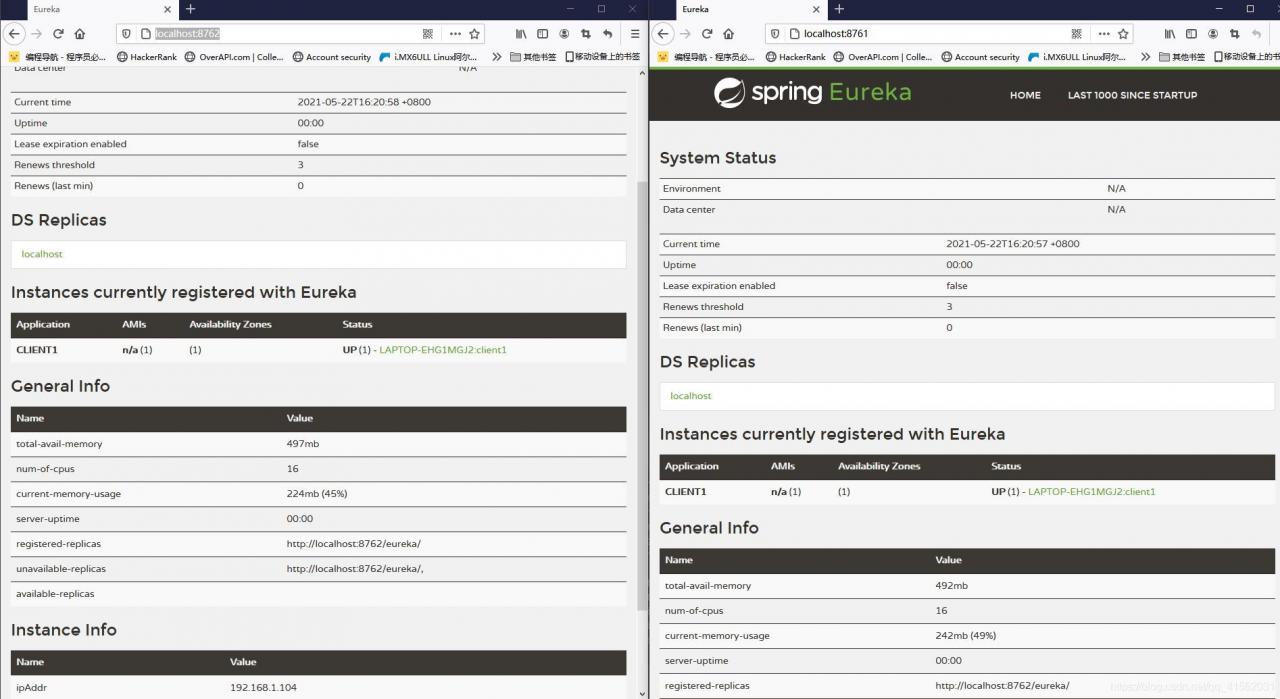Open Account security bookmark in 8761 window
1280x699 pixels.
tap(981, 57)
